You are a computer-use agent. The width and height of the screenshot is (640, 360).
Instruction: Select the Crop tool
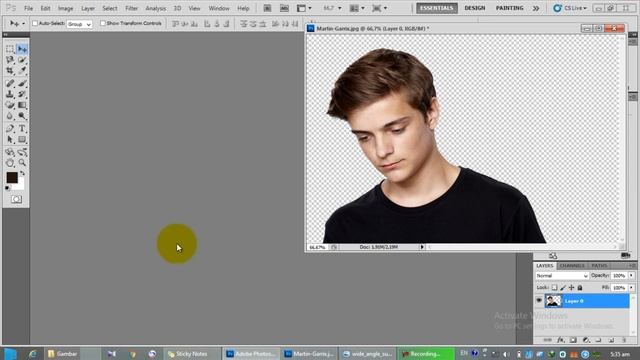(x=10, y=70)
